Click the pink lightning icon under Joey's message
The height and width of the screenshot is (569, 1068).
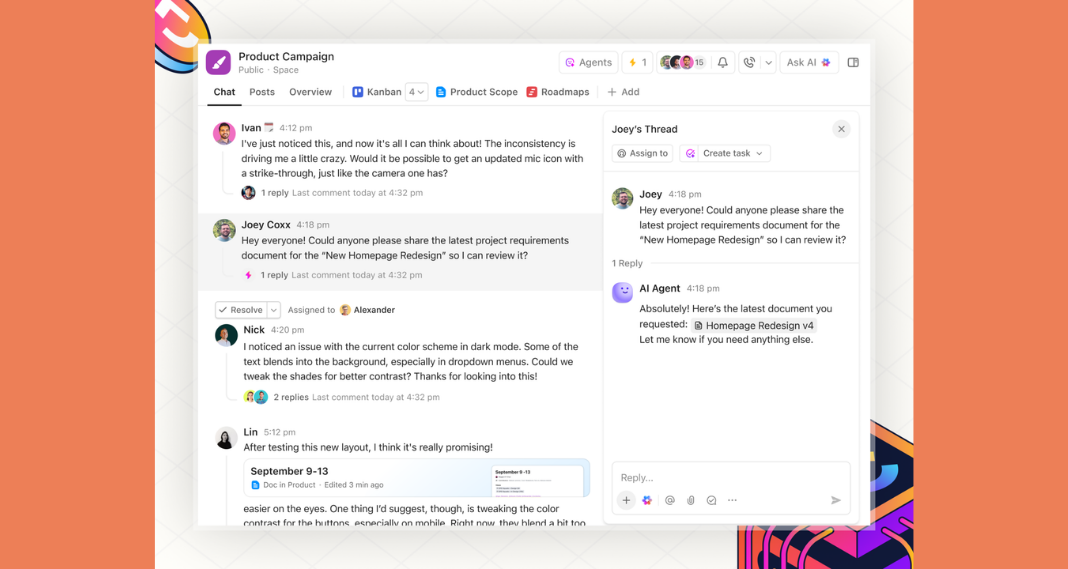point(249,275)
